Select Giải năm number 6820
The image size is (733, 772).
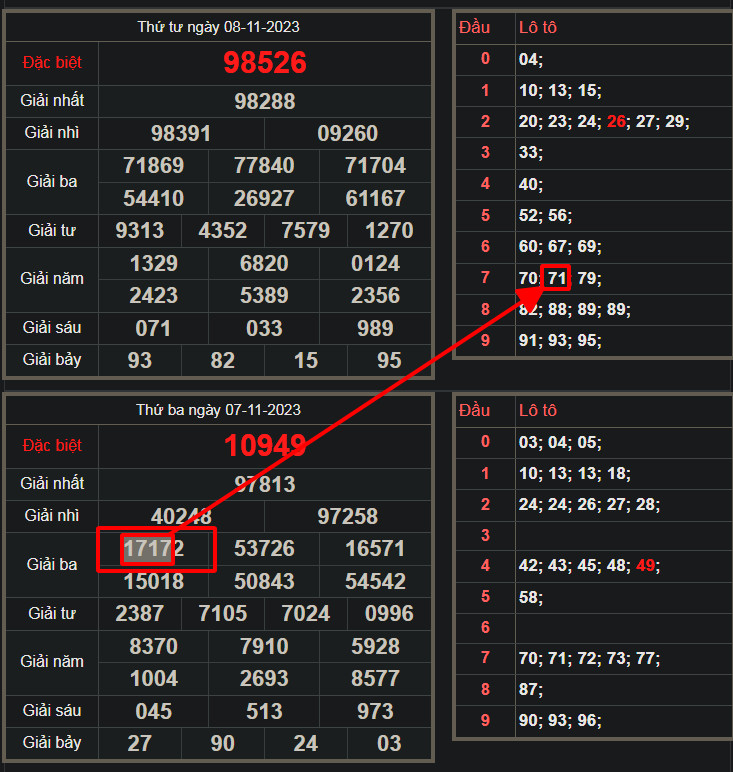tap(264, 264)
